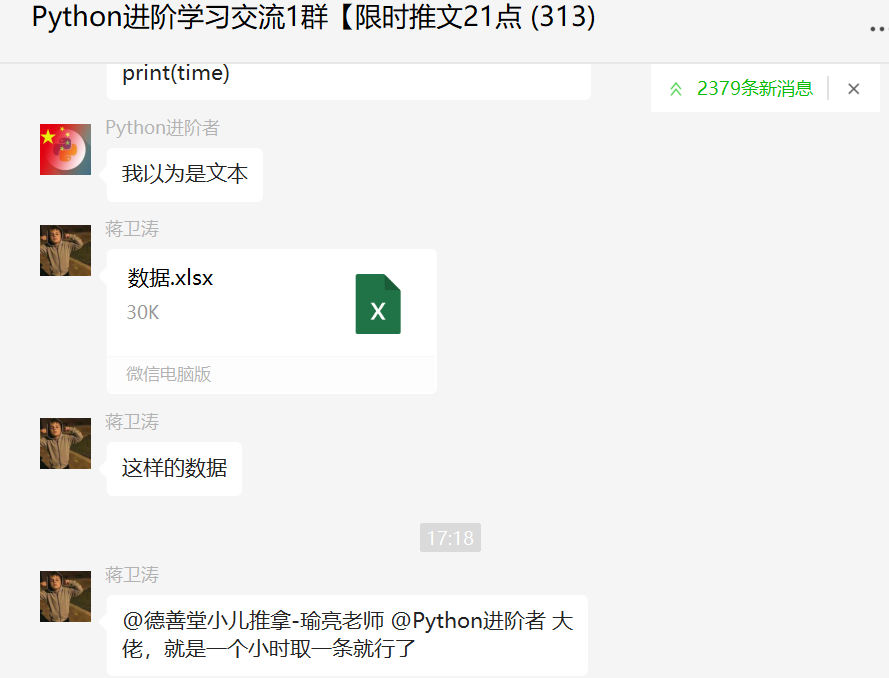889x678 pixels.
Task: Select the 这样的数据 message bubble
Action: pos(174,469)
